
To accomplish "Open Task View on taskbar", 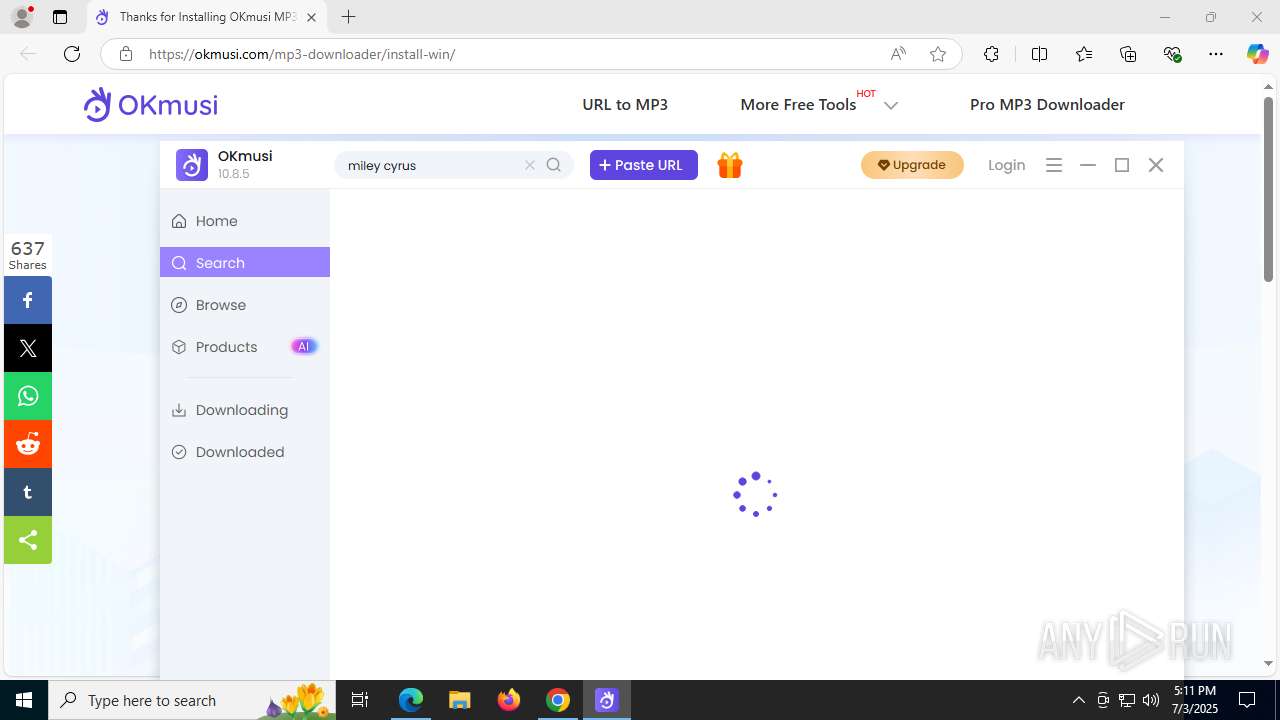I will click(360, 700).
